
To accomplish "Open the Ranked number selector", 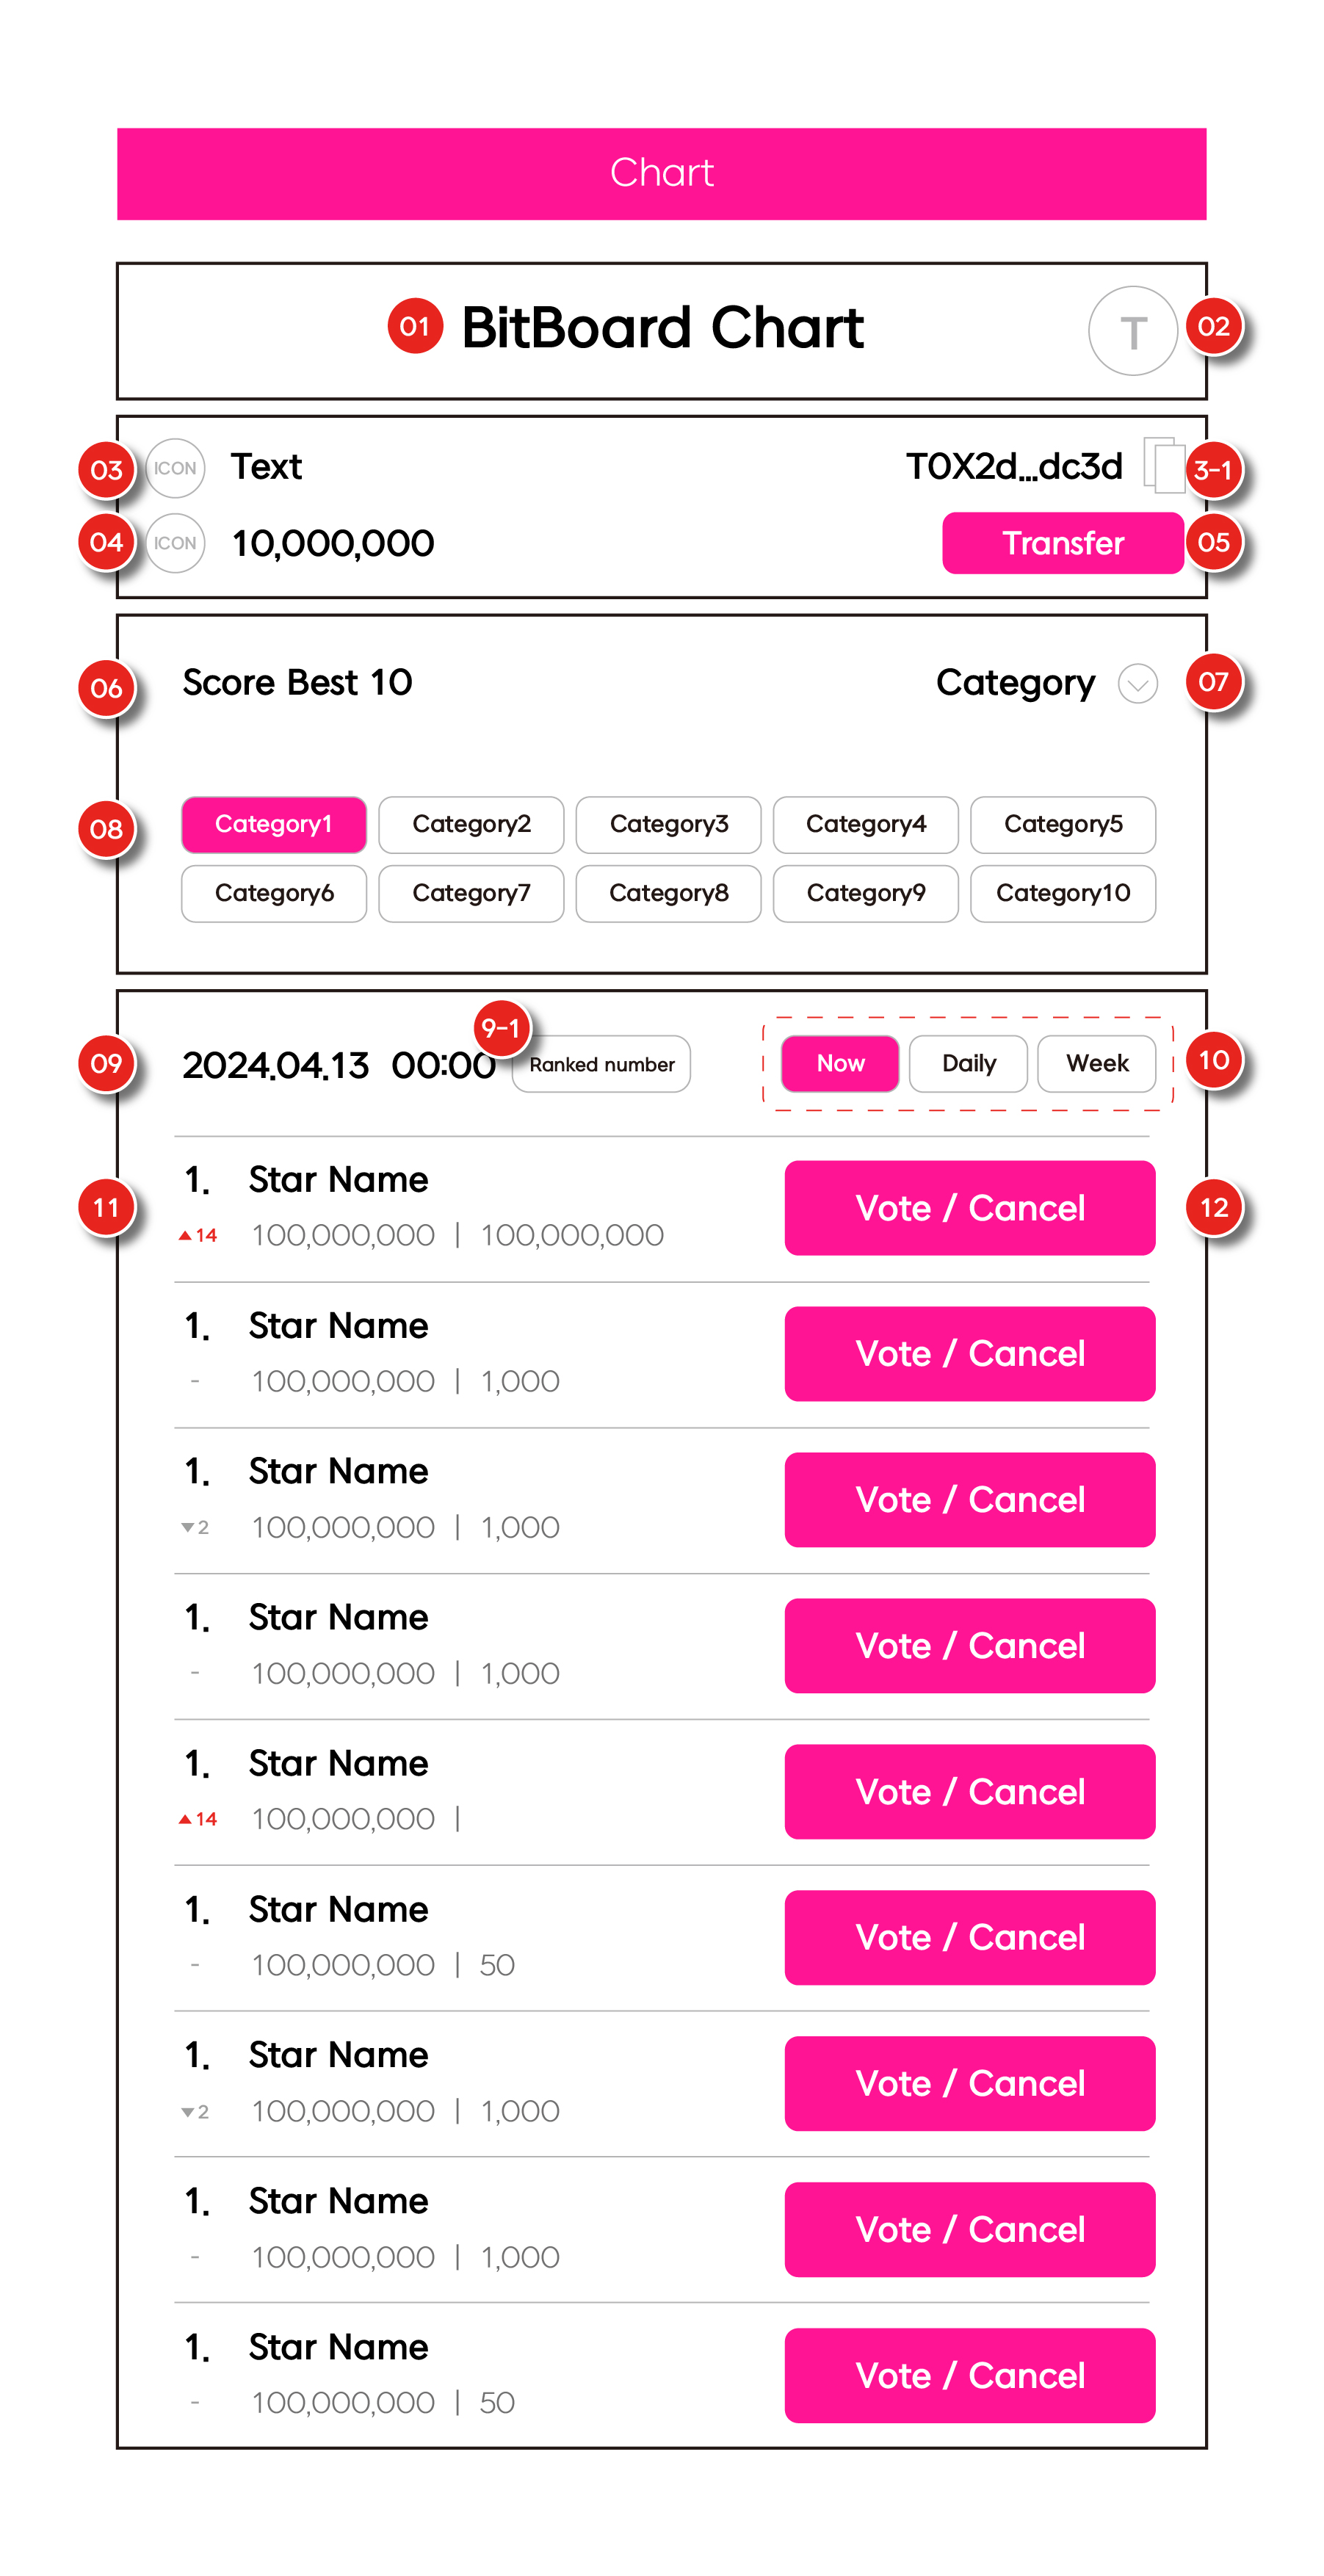I will coord(601,1064).
